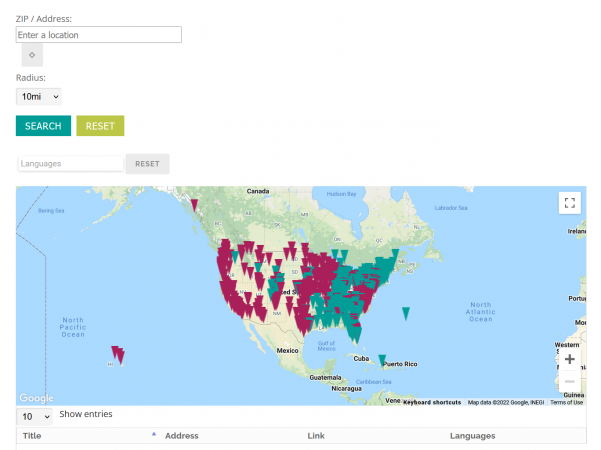Image resolution: width=601 pixels, height=450 pixels.
Task: Expand the show entries count dropdown
Action: click(35, 416)
